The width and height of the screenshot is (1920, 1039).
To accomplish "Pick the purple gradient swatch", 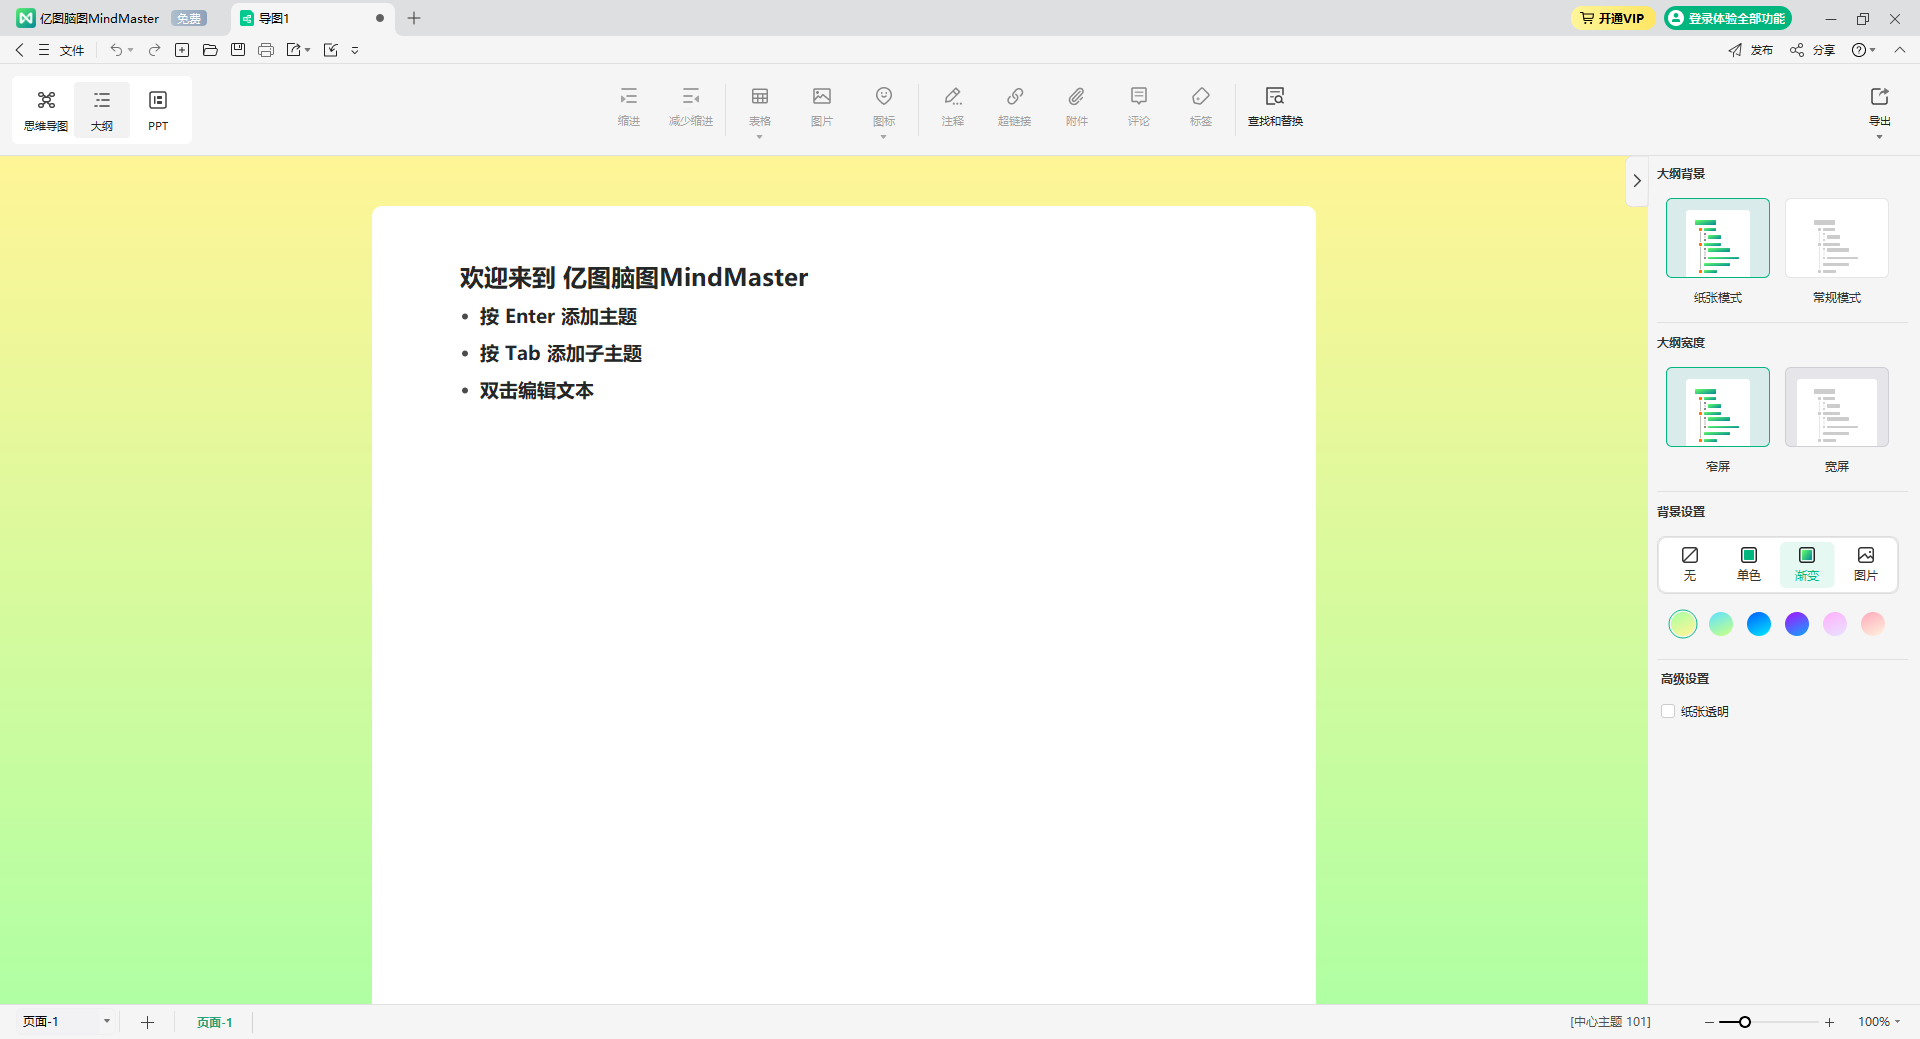I will 1797,624.
